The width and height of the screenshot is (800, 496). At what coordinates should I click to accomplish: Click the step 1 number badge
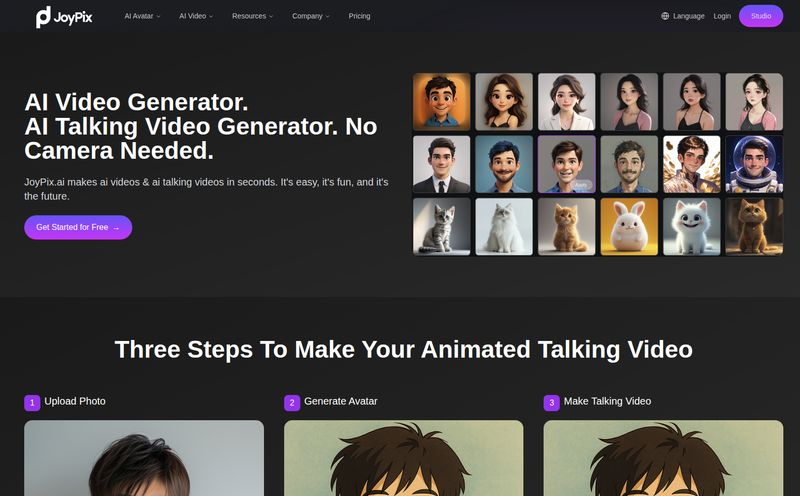coord(32,402)
